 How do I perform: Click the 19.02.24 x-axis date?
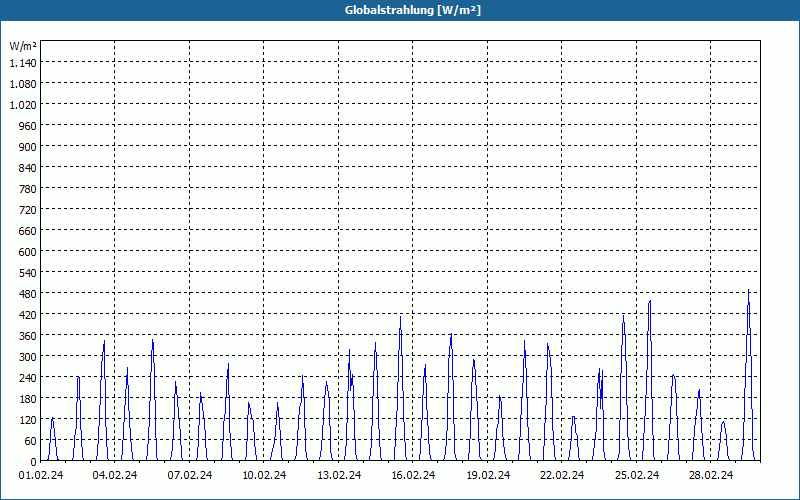tap(488, 476)
